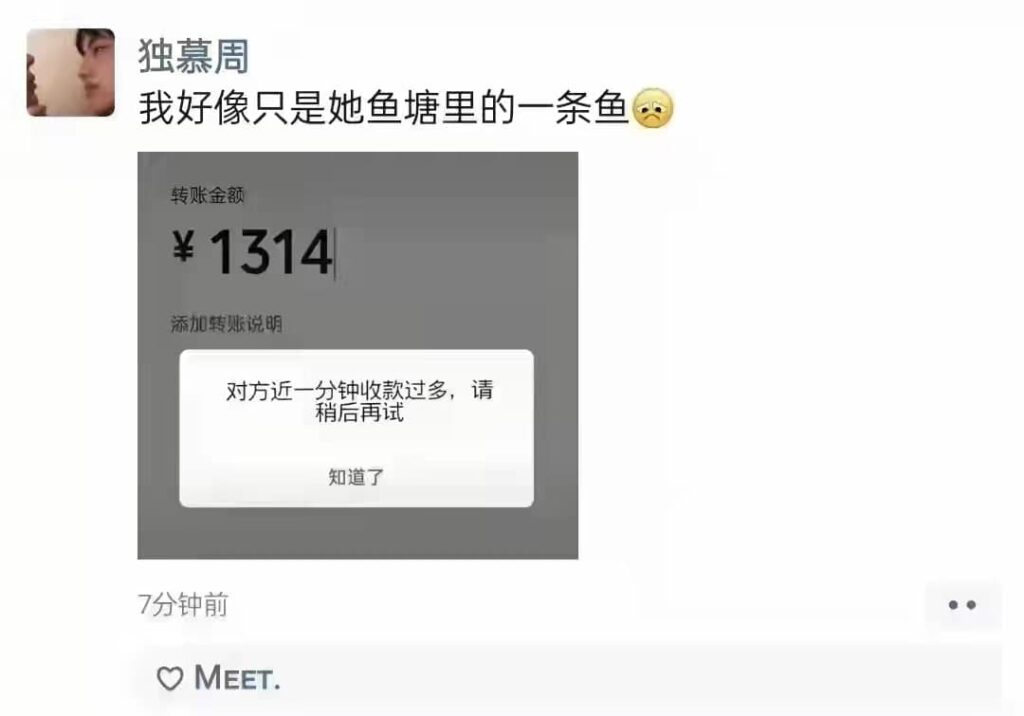Open the profile of liker MEET.

(238, 677)
